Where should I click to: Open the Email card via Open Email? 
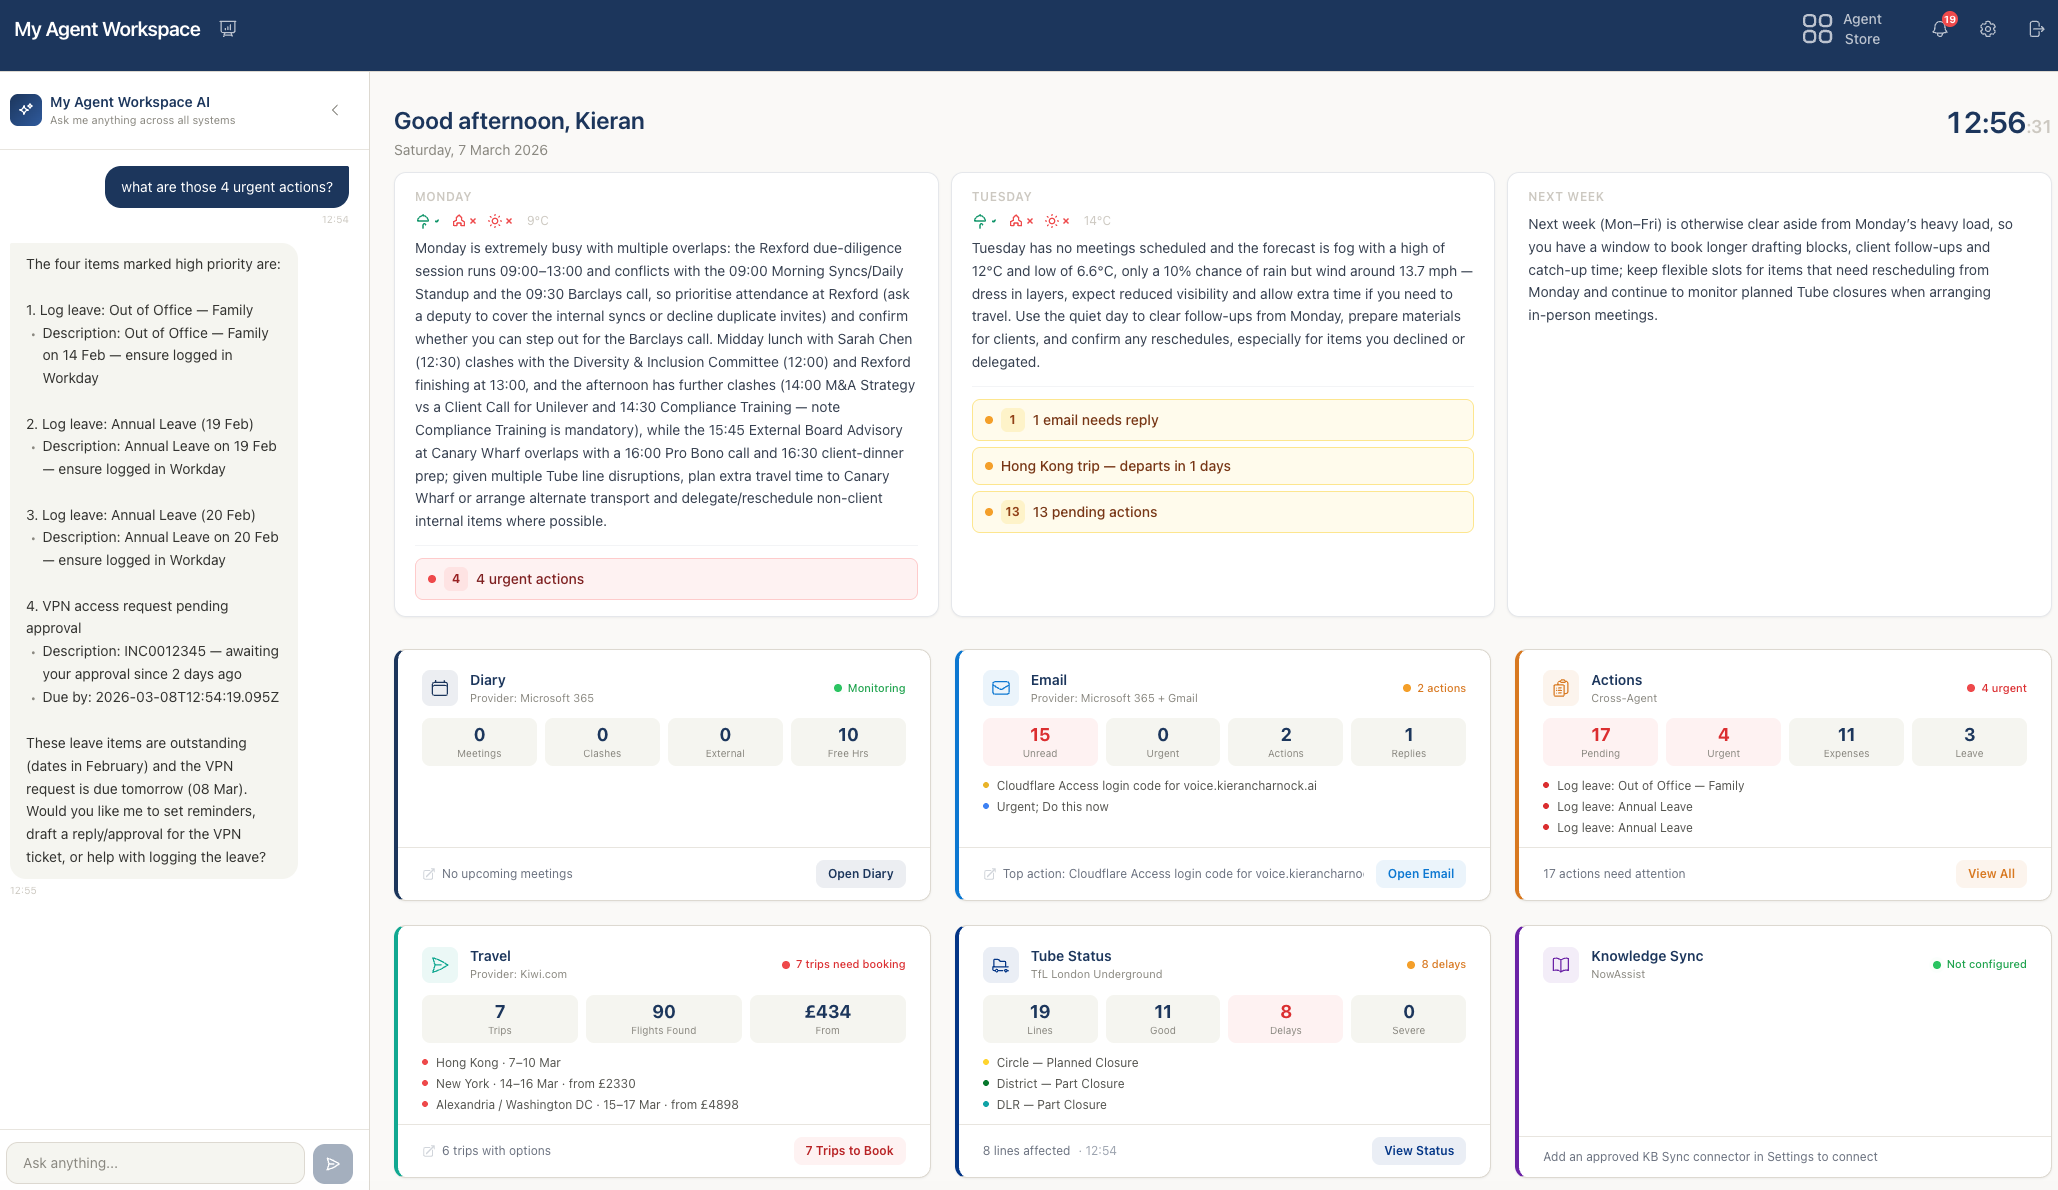point(1420,873)
